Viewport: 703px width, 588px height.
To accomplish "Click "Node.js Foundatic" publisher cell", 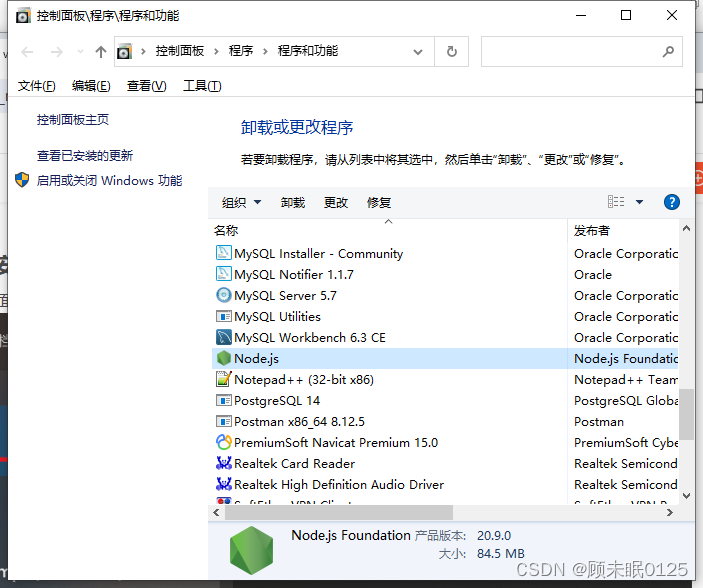I will [x=626, y=358].
